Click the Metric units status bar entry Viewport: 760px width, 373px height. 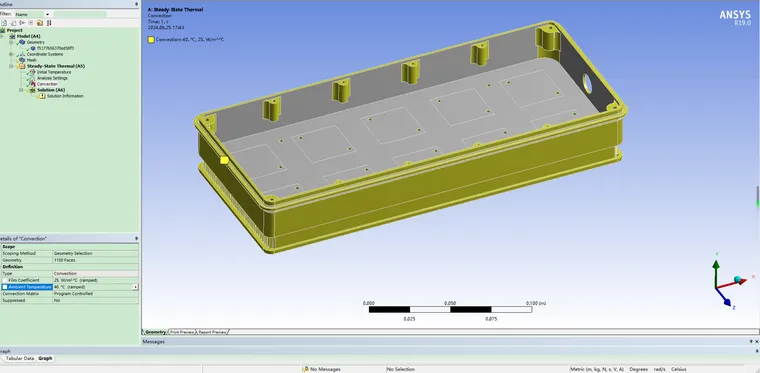[597, 369]
